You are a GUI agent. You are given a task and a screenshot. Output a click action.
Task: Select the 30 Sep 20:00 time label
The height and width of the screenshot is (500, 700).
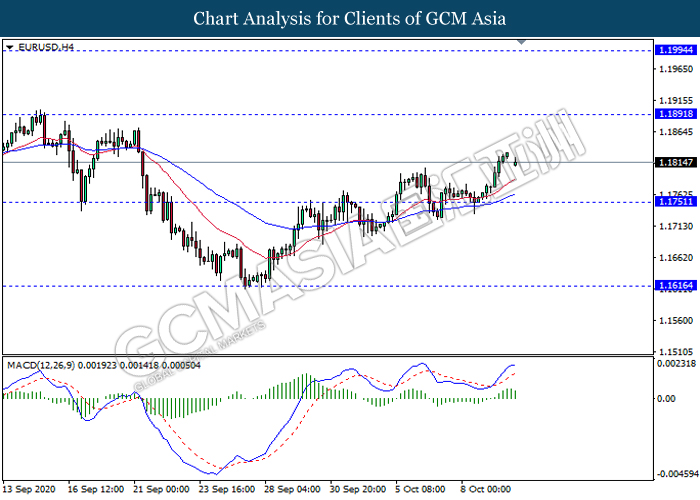click(x=358, y=489)
